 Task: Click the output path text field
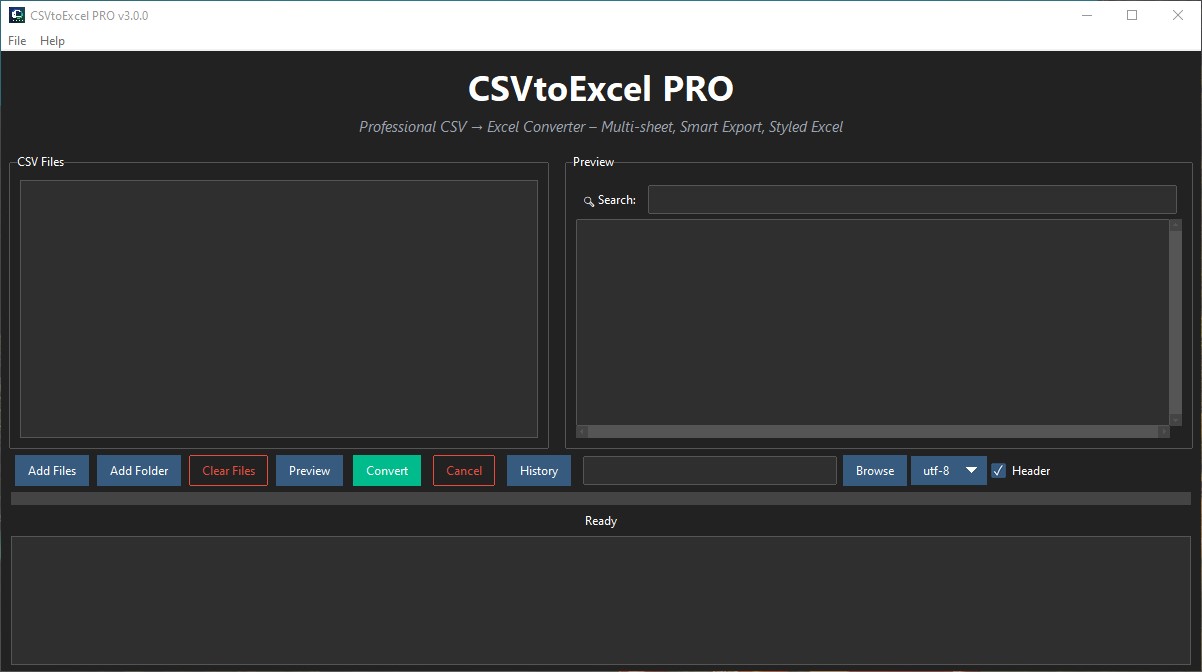click(x=709, y=470)
